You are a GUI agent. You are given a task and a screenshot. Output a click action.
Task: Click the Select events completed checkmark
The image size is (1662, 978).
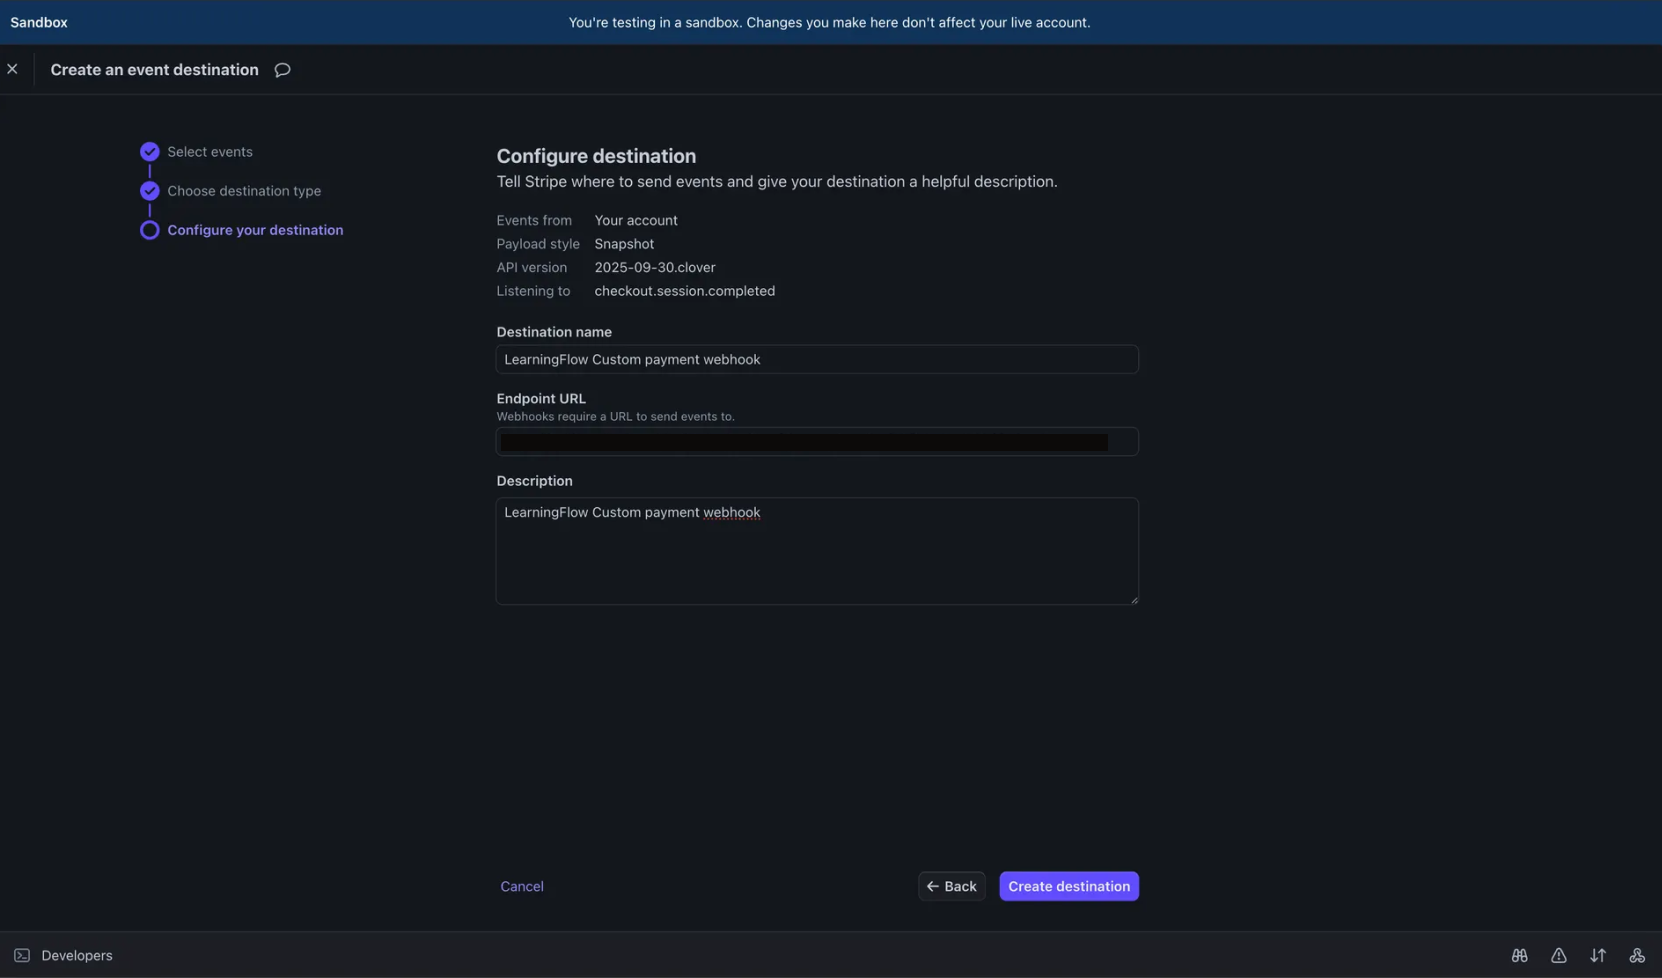pos(149,151)
